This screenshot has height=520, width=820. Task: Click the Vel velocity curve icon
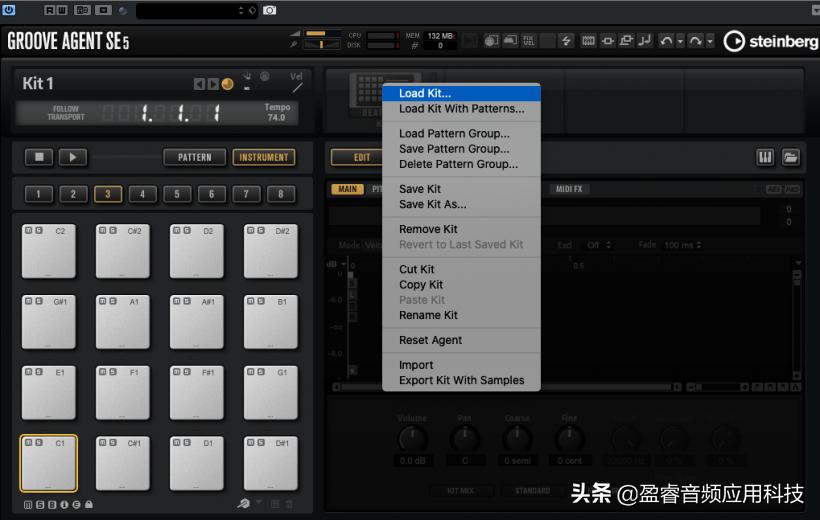(x=297, y=88)
